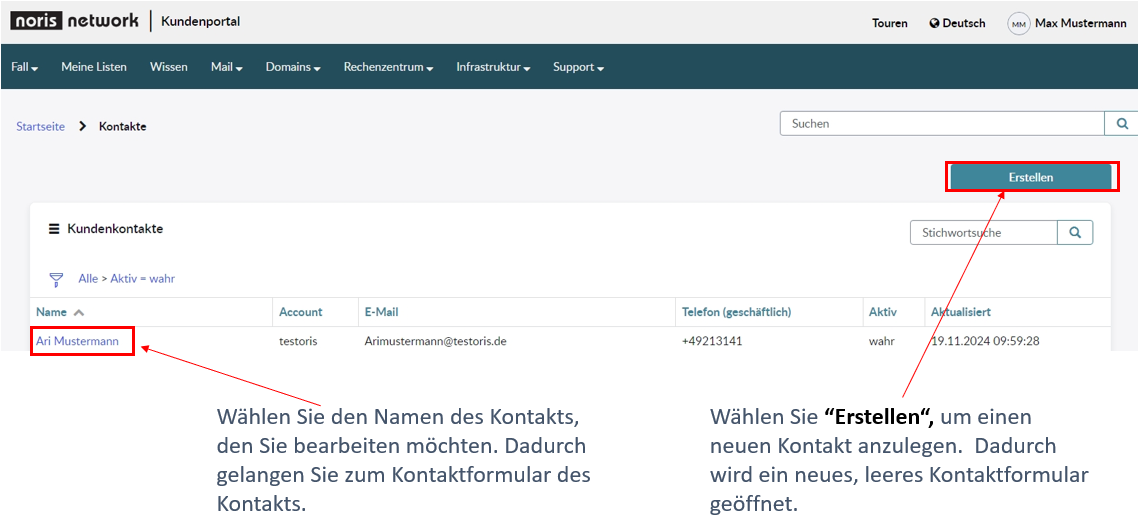Click the testoris account cell
This screenshot has width=1138, height=517.
(298, 341)
